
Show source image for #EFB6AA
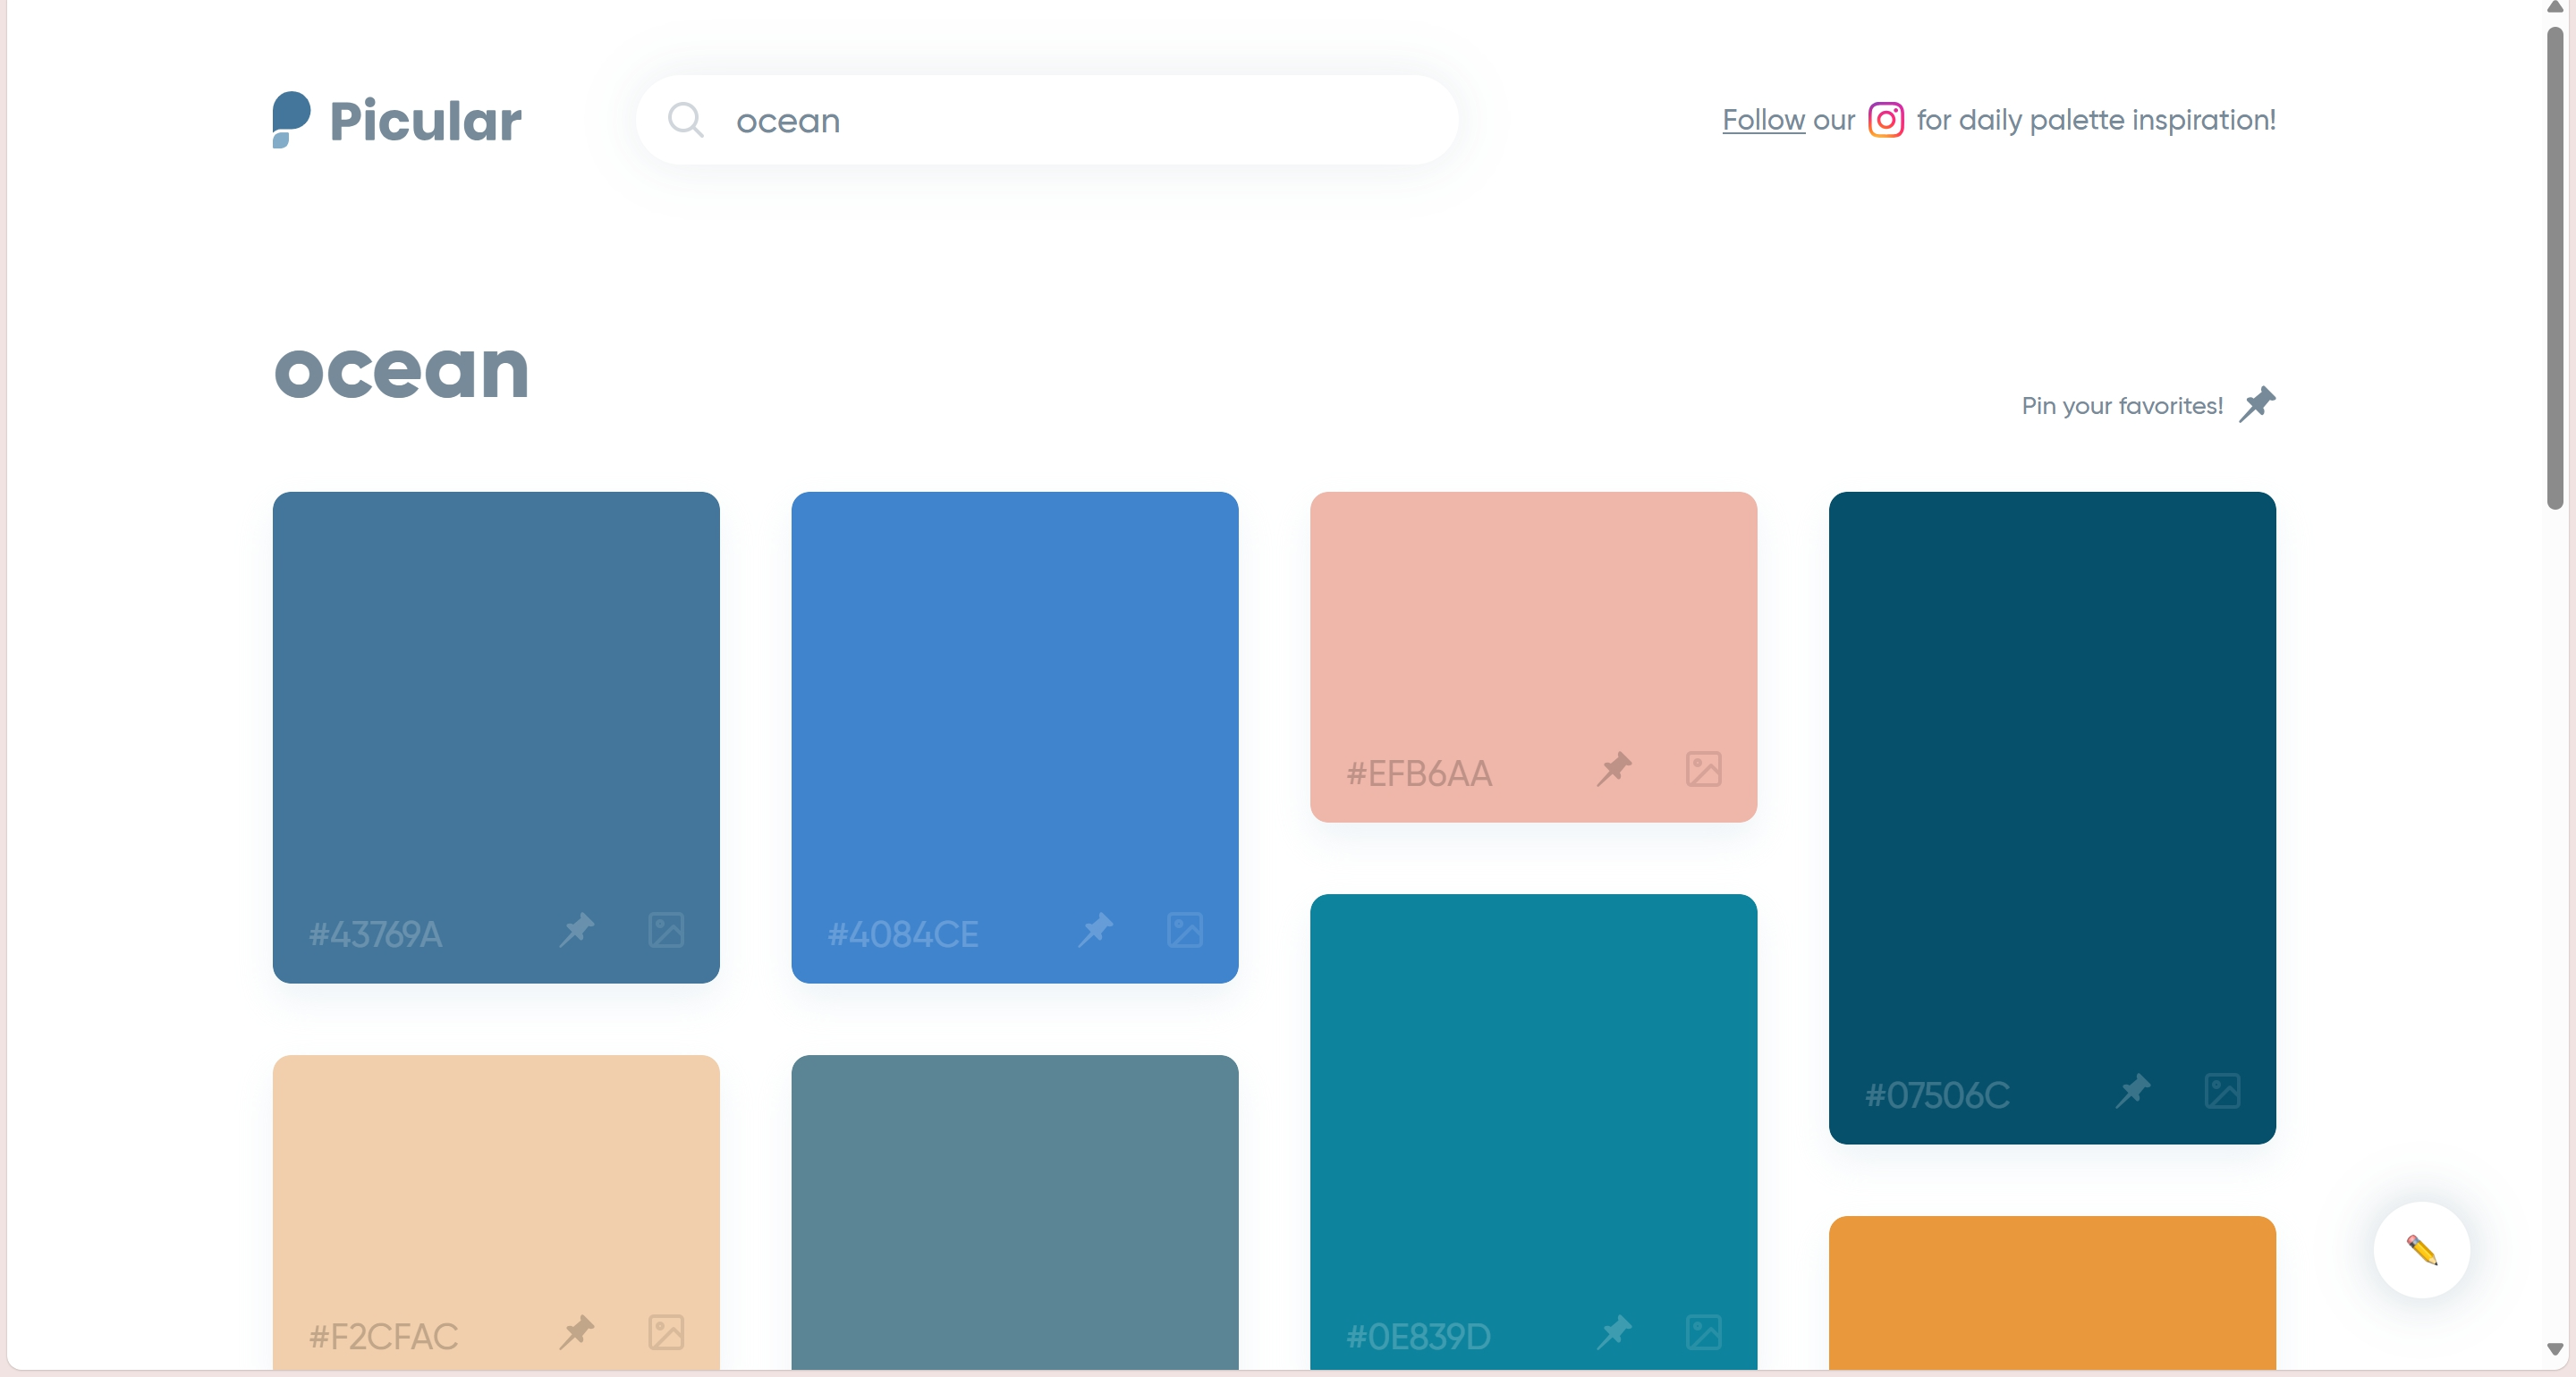[x=1703, y=769]
